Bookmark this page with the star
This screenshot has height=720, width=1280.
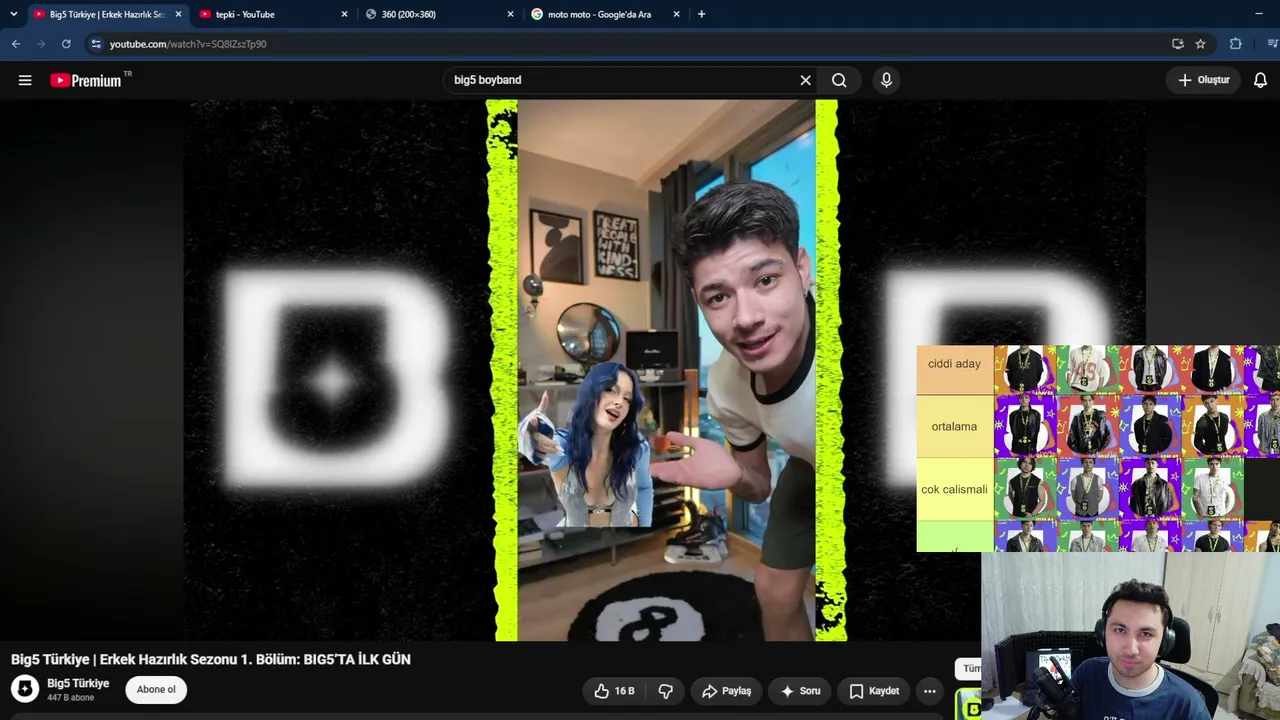click(x=1200, y=44)
